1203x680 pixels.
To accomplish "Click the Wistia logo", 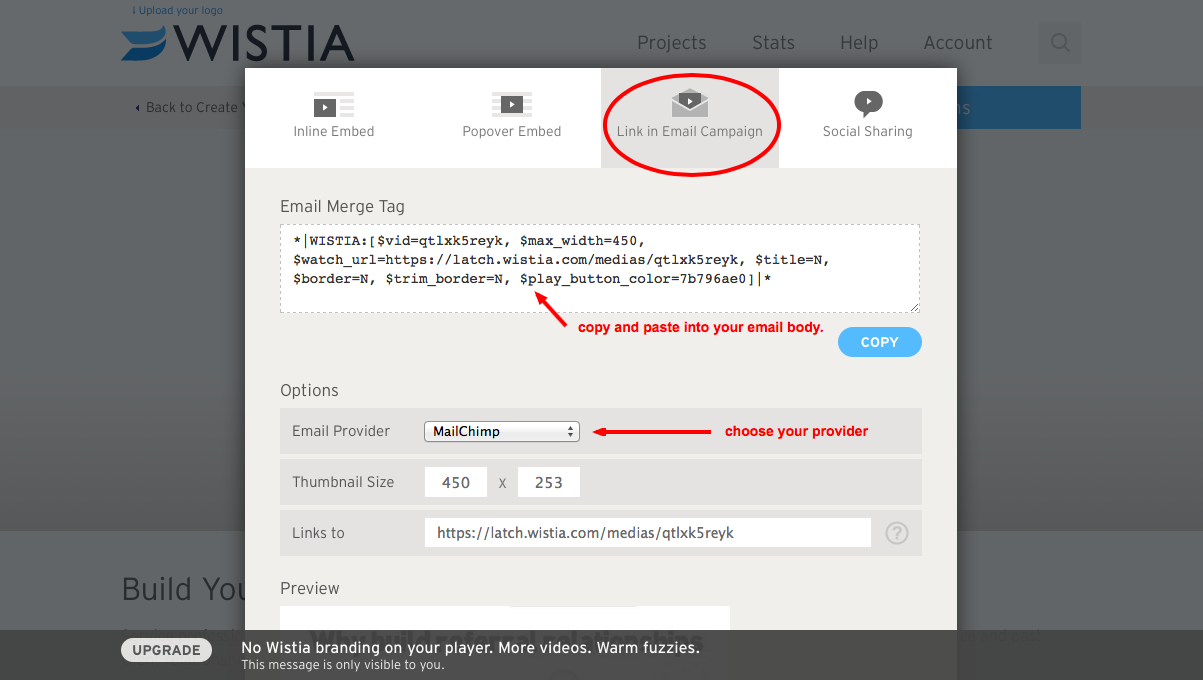I will coord(238,43).
